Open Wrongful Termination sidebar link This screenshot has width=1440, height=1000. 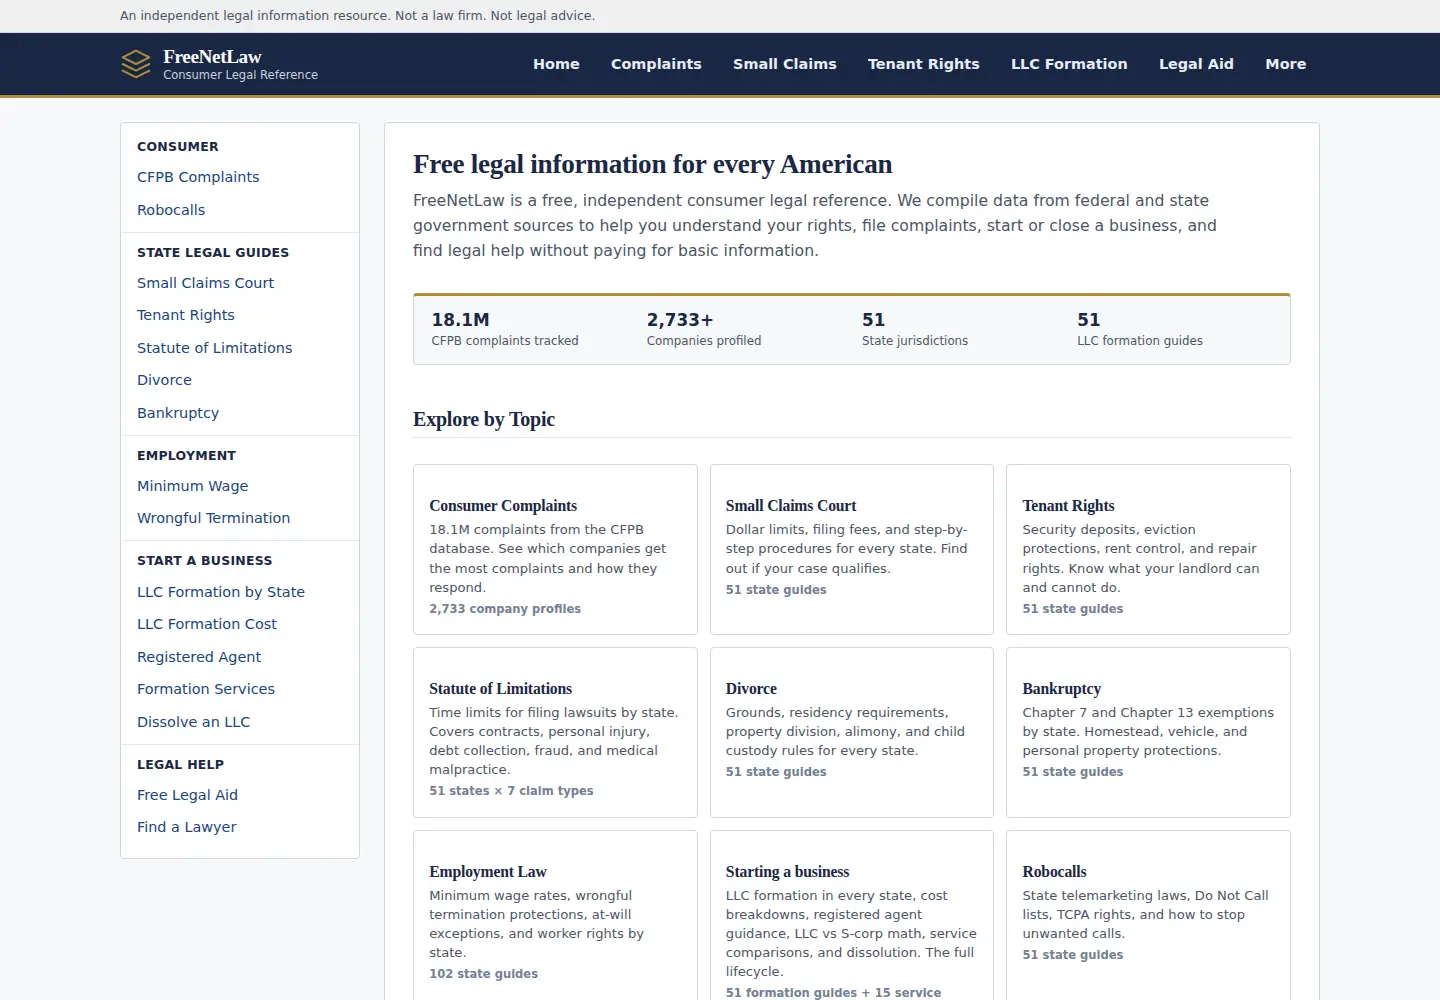pyautogui.click(x=214, y=518)
